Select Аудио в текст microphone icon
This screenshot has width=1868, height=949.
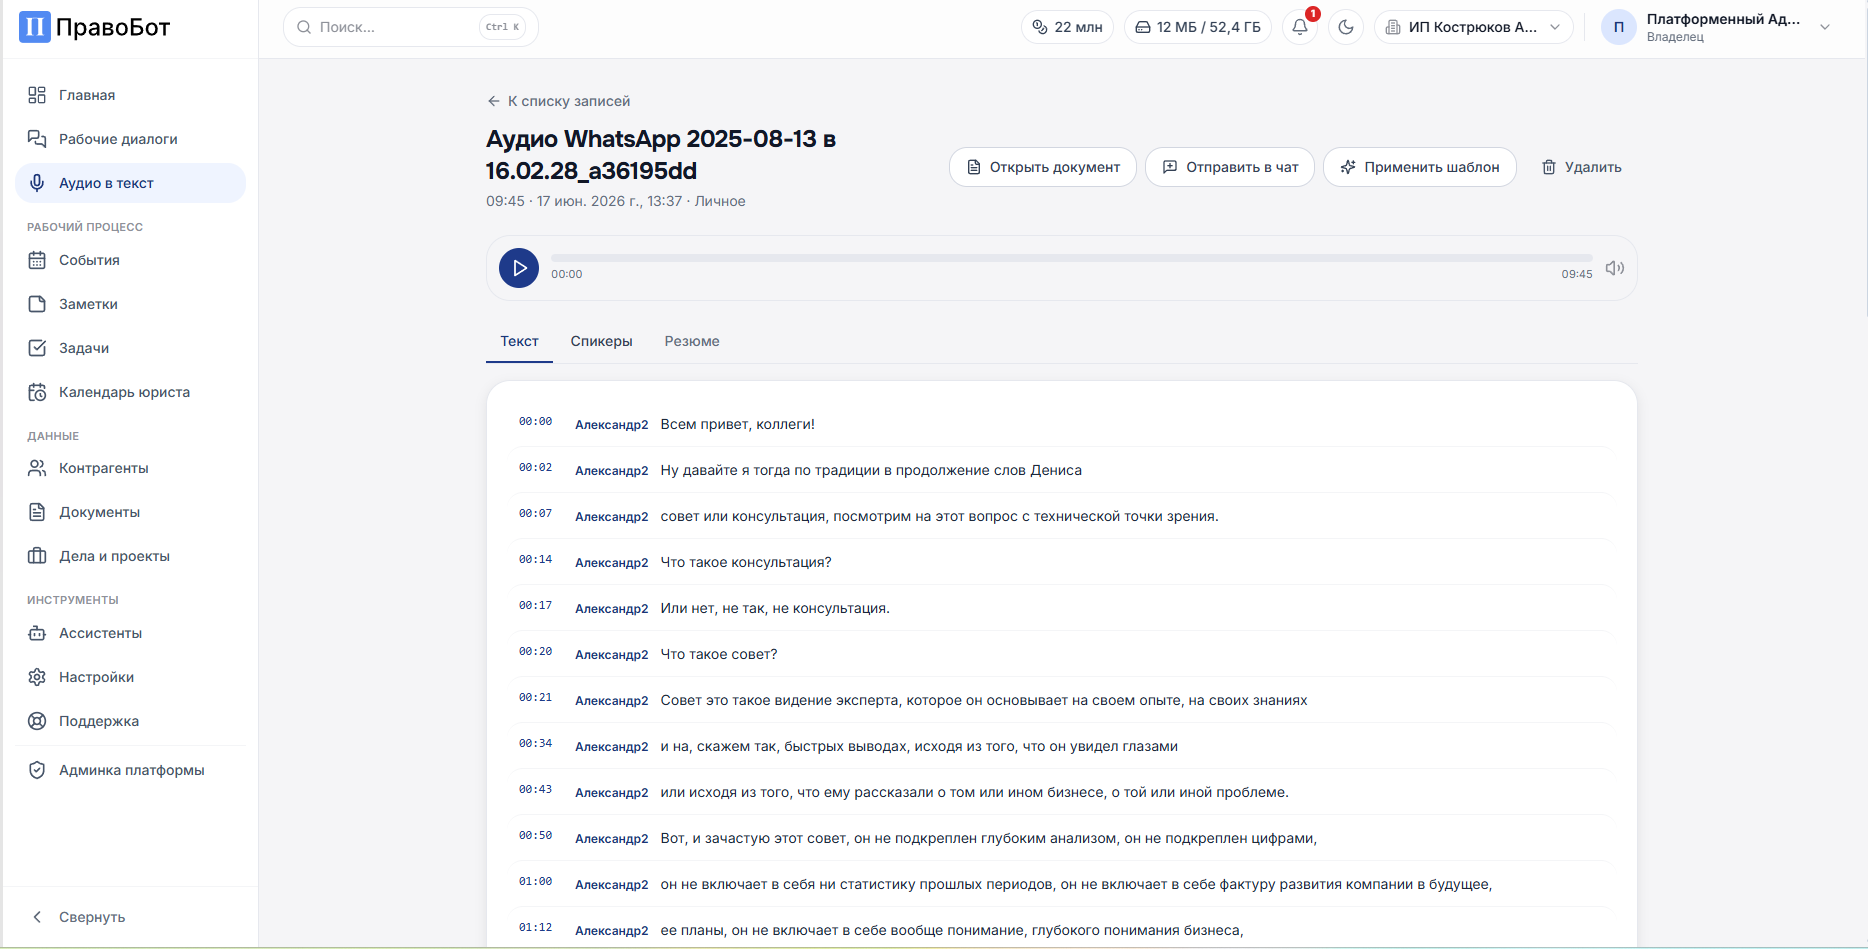[x=37, y=183]
